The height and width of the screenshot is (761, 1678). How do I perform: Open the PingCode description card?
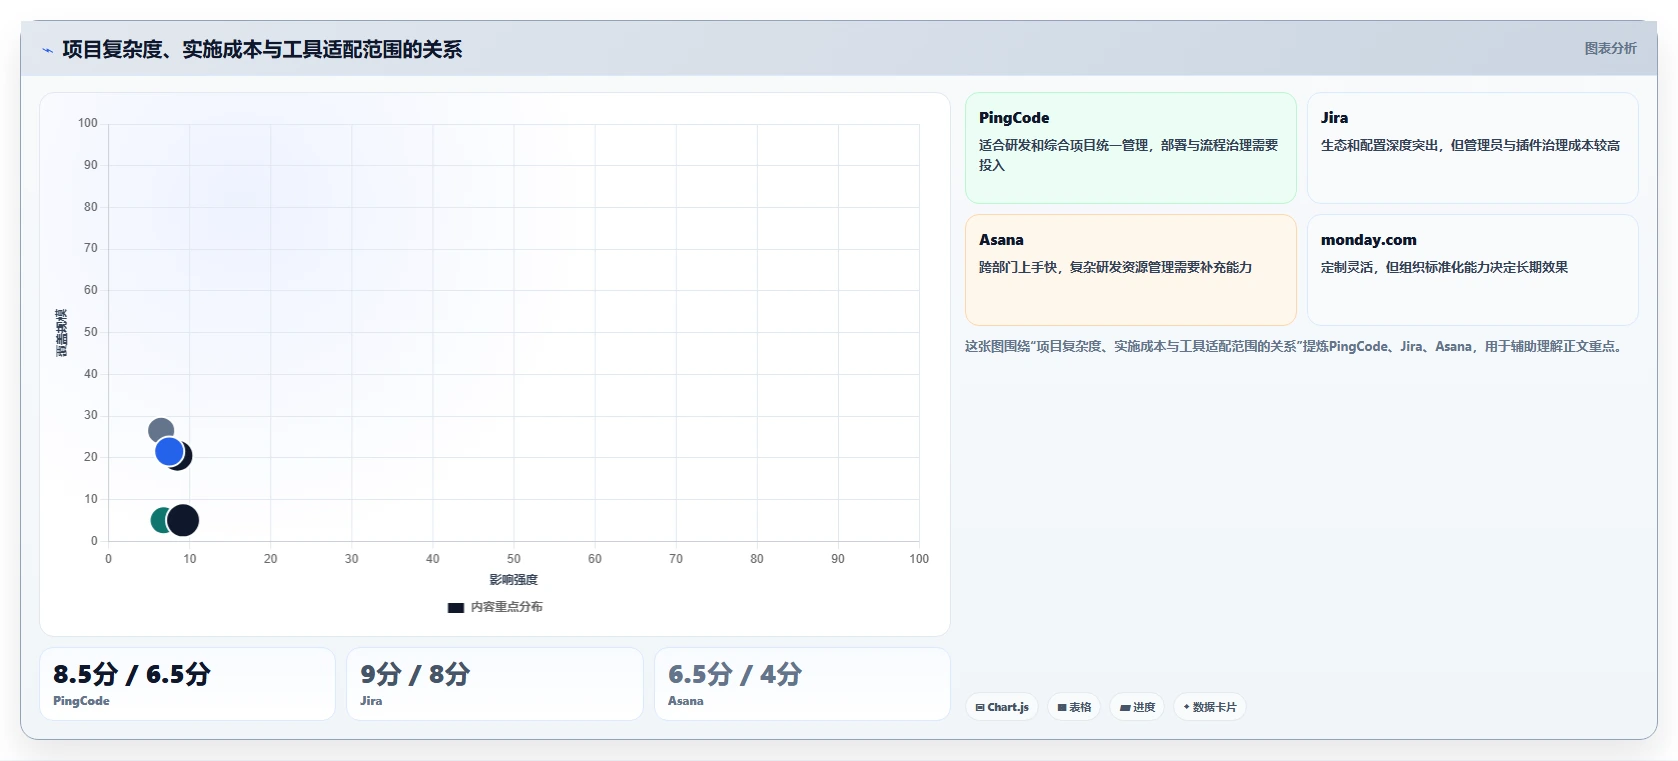[1130, 148]
